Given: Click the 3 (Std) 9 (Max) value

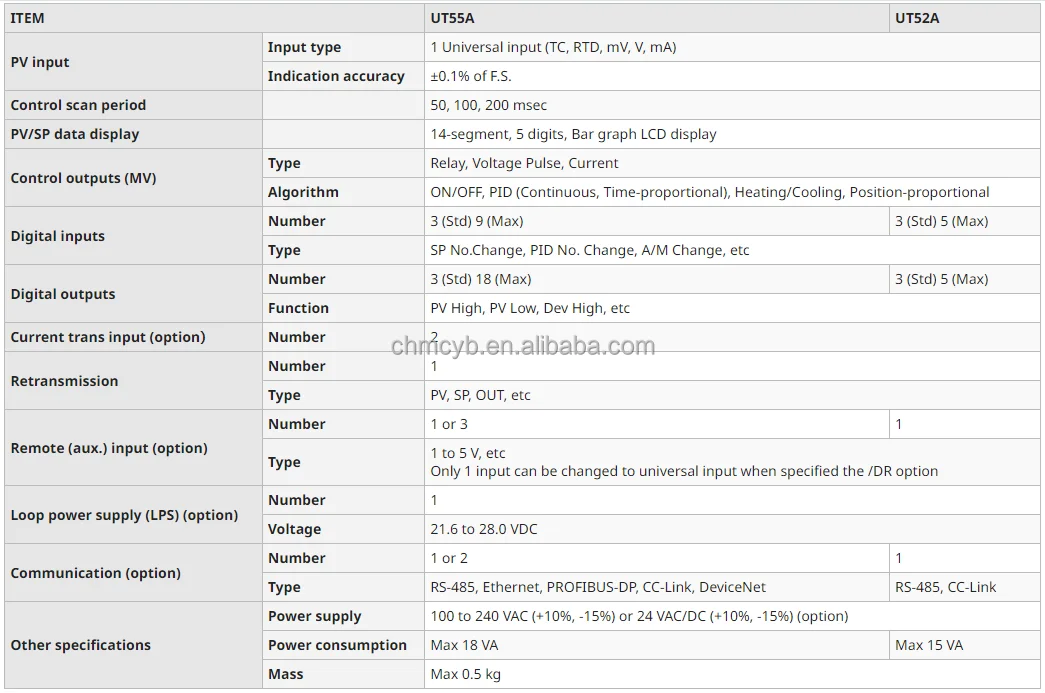Looking at the screenshot, I should coord(476,221).
